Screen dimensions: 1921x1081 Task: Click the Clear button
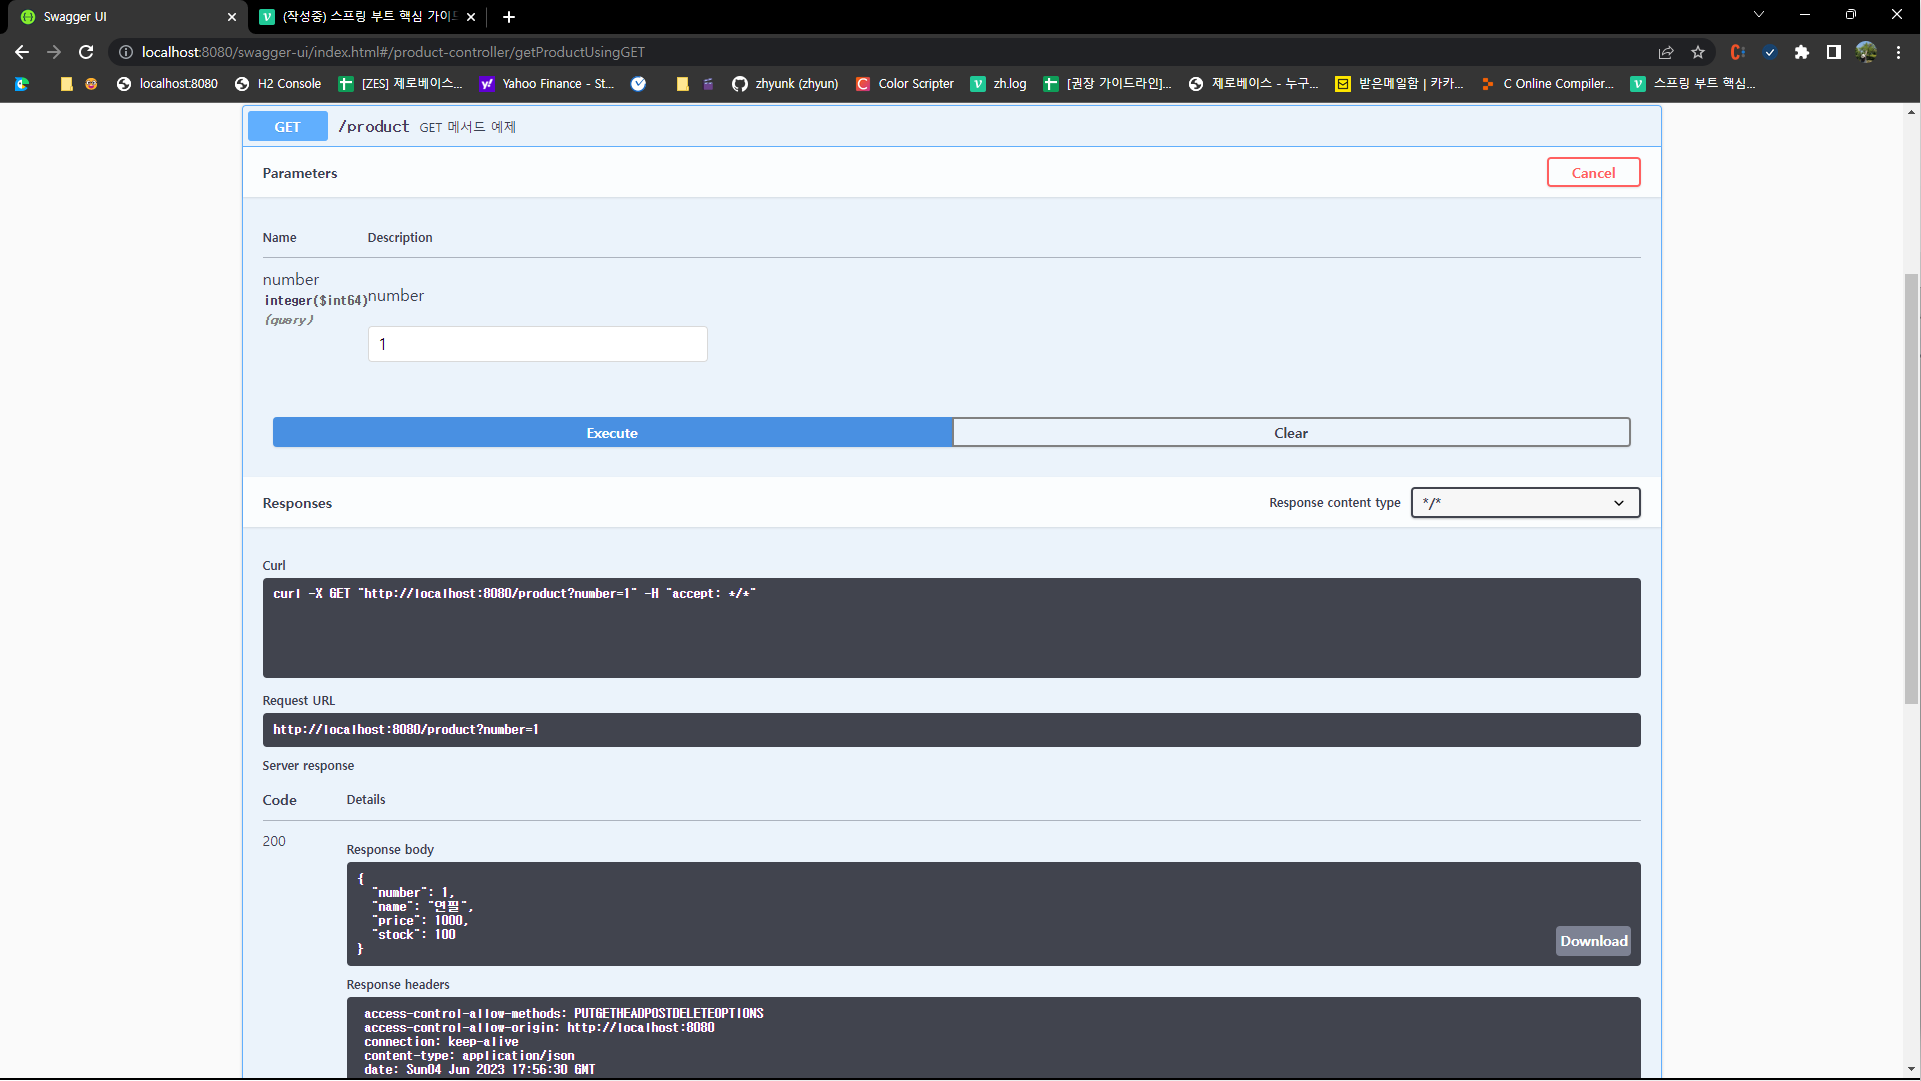pos(1290,433)
